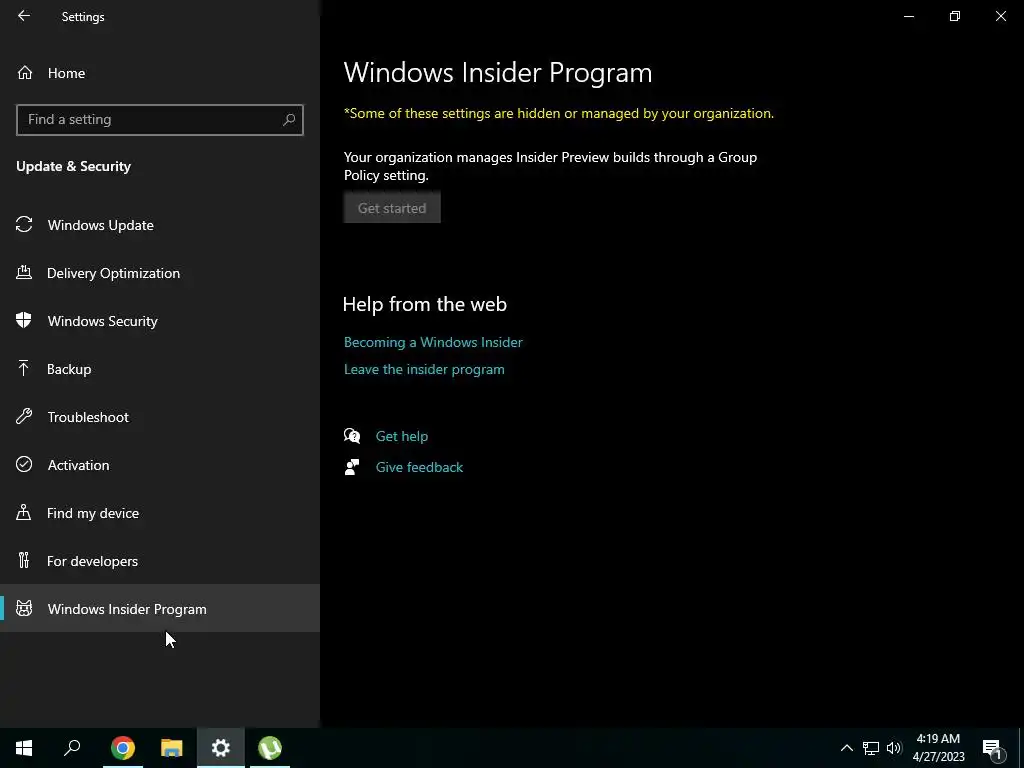
Task: Open the Activation page
Action: (159, 465)
